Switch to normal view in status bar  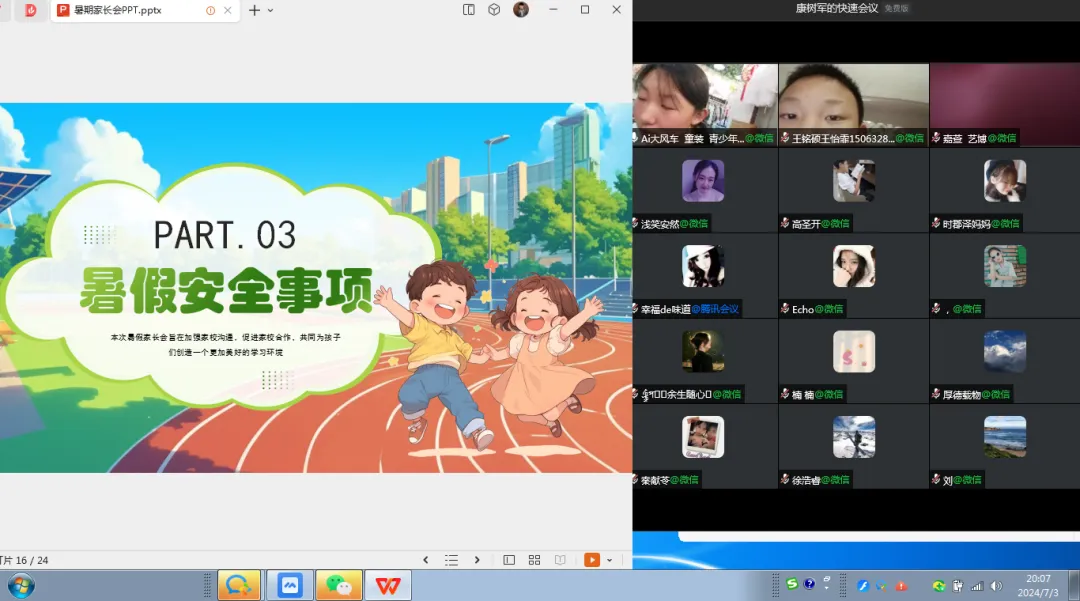509,560
